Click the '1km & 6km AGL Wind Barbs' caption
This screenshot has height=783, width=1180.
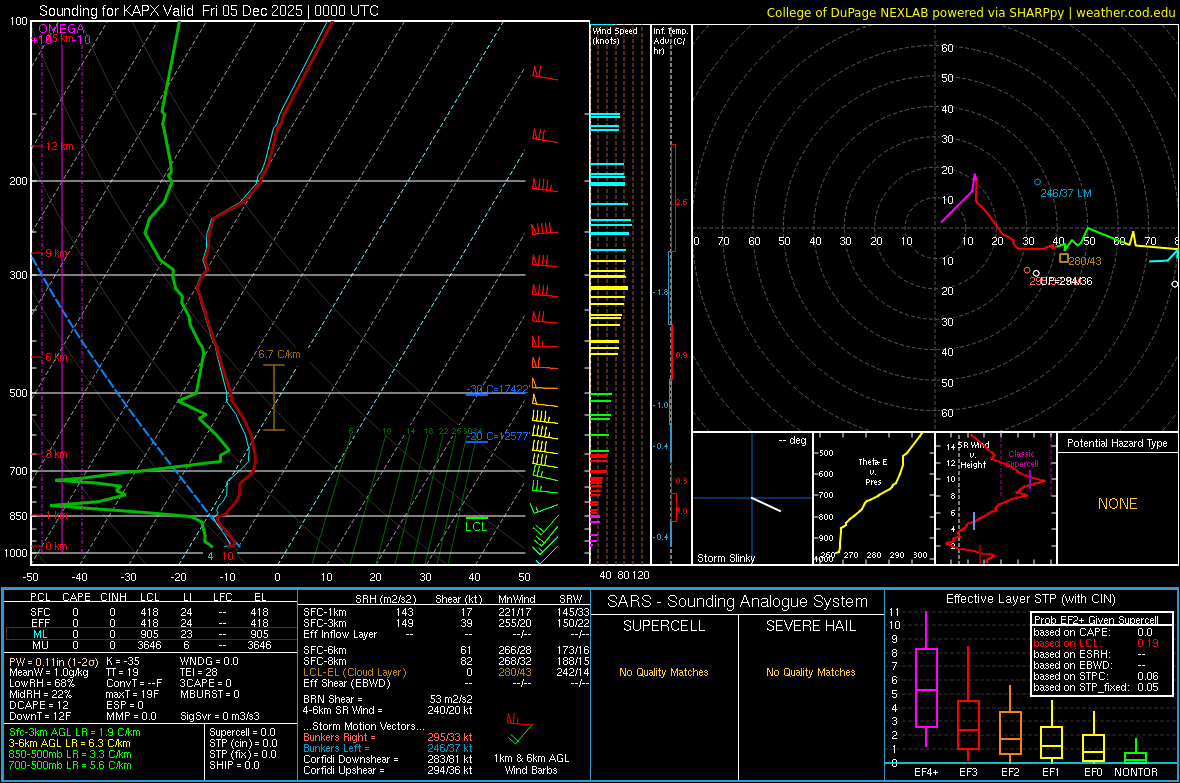531,764
